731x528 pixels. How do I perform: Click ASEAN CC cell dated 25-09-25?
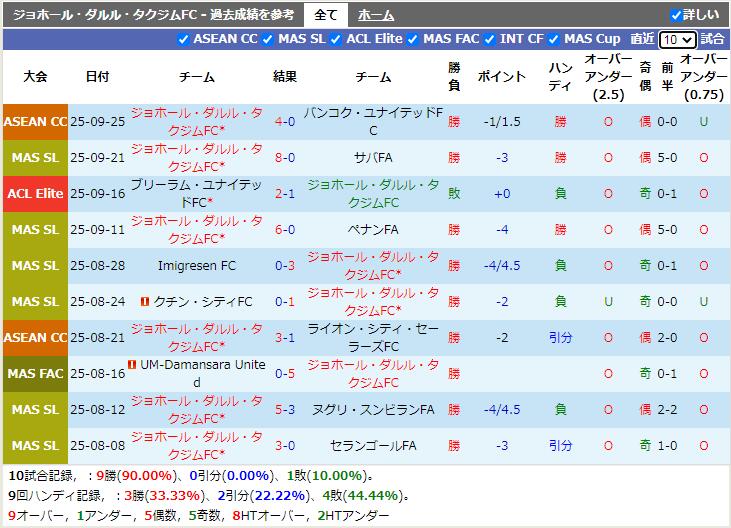tap(35, 122)
